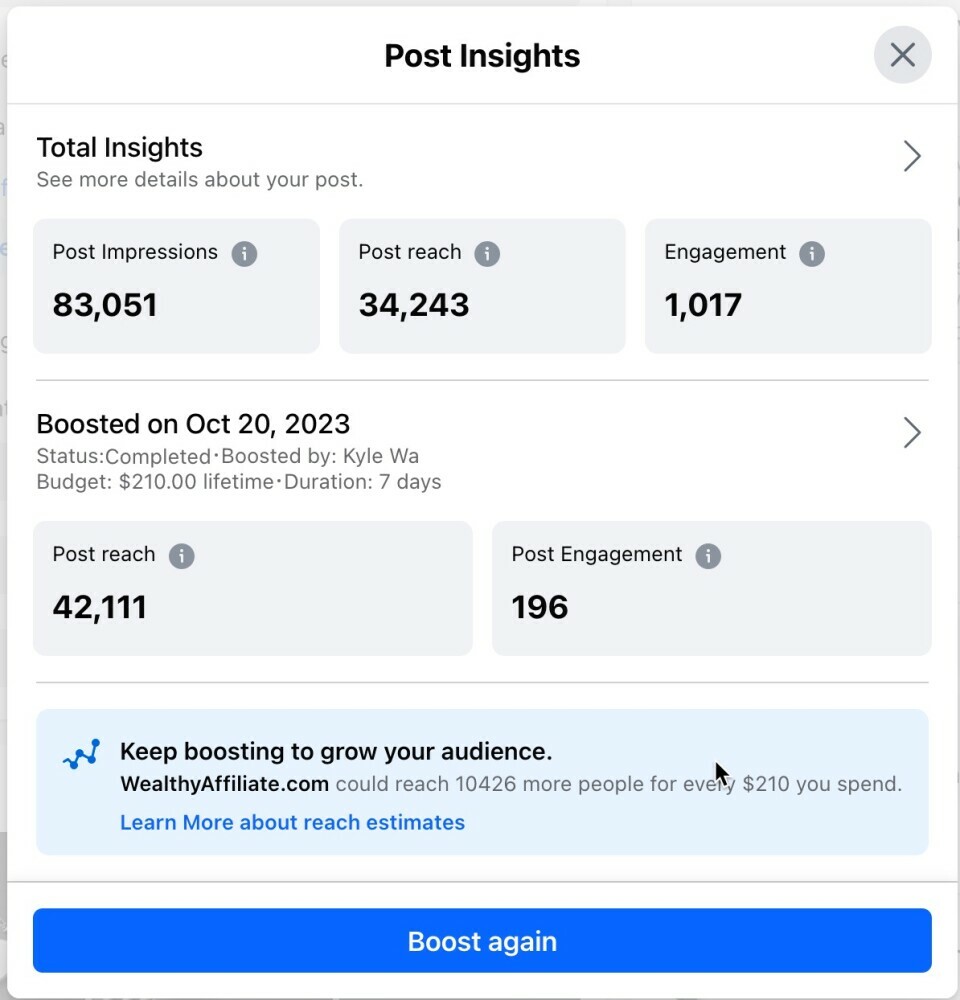
Task: Open Learn More about reach estimates link
Action: (x=292, y=823)
